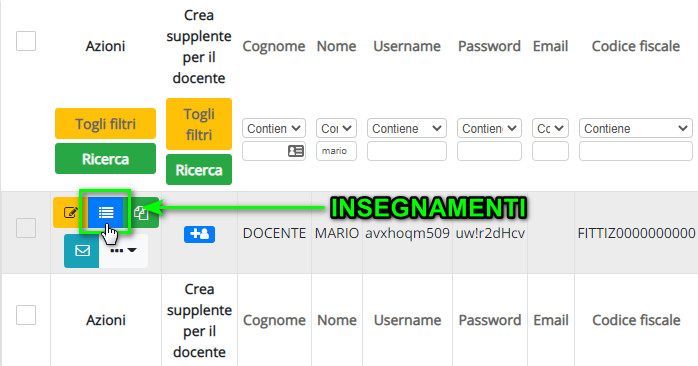Screen dimensions: 698x366
Task: Click the blue add substitute teacher icon
Action: tap(199, 234)
